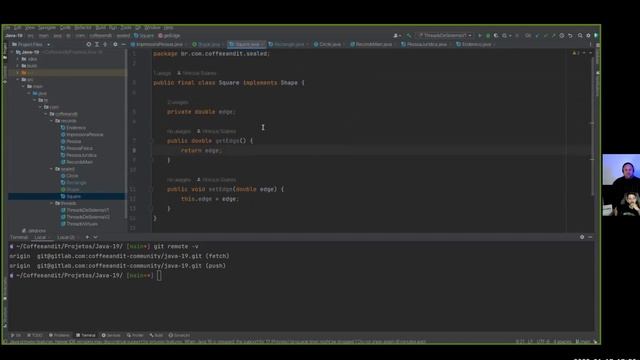
Task: Click the Square breadcrumb in the navigation bar
Action: [144, 36]
